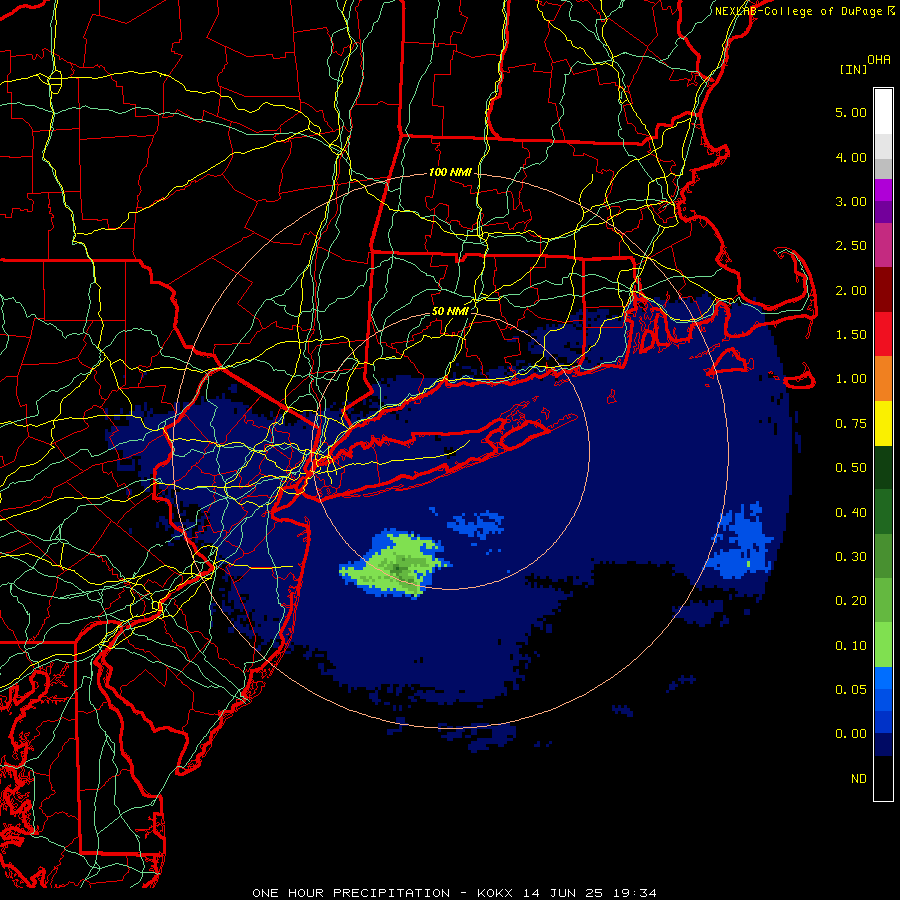Click the OHA product label
Image resolution: width=900 pixels, height=900 pixels.
pos(879,60)
